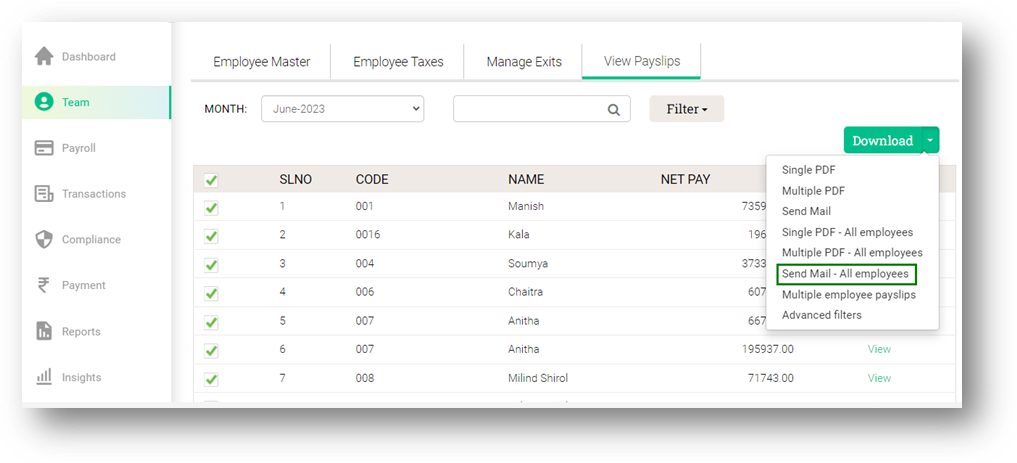Viewport: 1017px width, 463px height.
Task: Toggle the select-all header checkbox
Action: (x=211, y=180)
